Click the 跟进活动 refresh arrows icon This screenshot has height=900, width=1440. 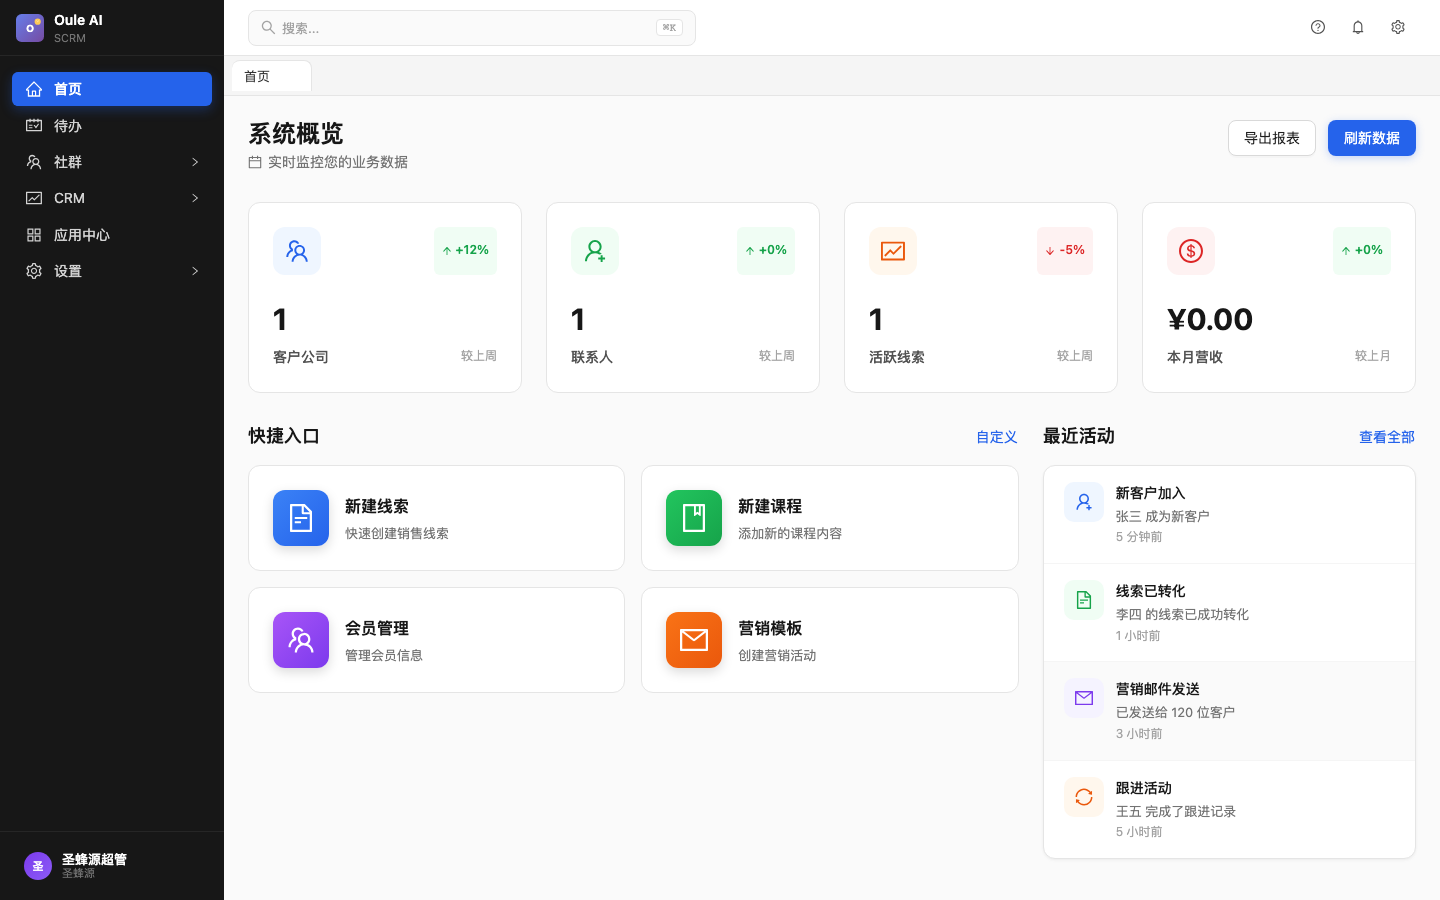pyautogui.click(x=1084, y=797)
